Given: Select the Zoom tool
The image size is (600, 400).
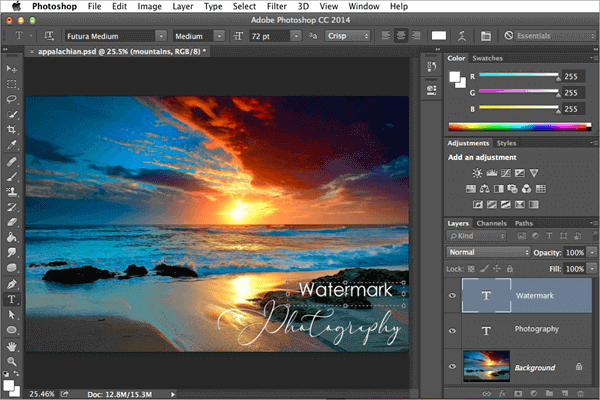Looking at the screenshot, I should point(11,361).
